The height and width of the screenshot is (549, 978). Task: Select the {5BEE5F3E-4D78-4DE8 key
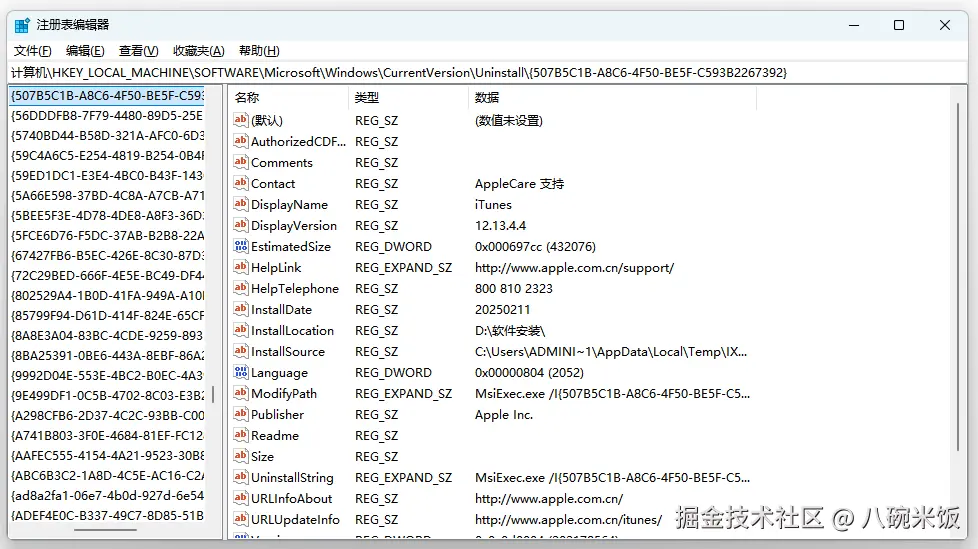pyautogui.click(x=107, y=215)
